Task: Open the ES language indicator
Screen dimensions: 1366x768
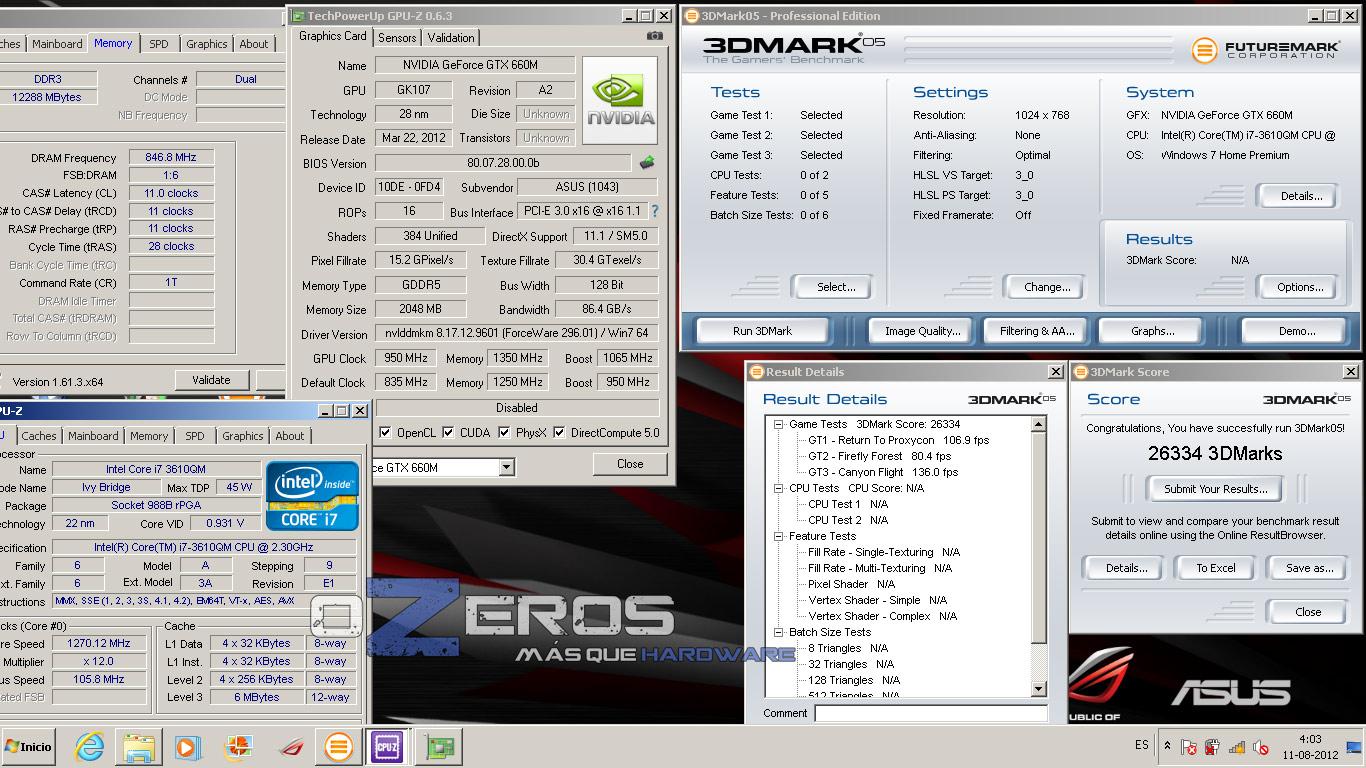Action: 1142,745
